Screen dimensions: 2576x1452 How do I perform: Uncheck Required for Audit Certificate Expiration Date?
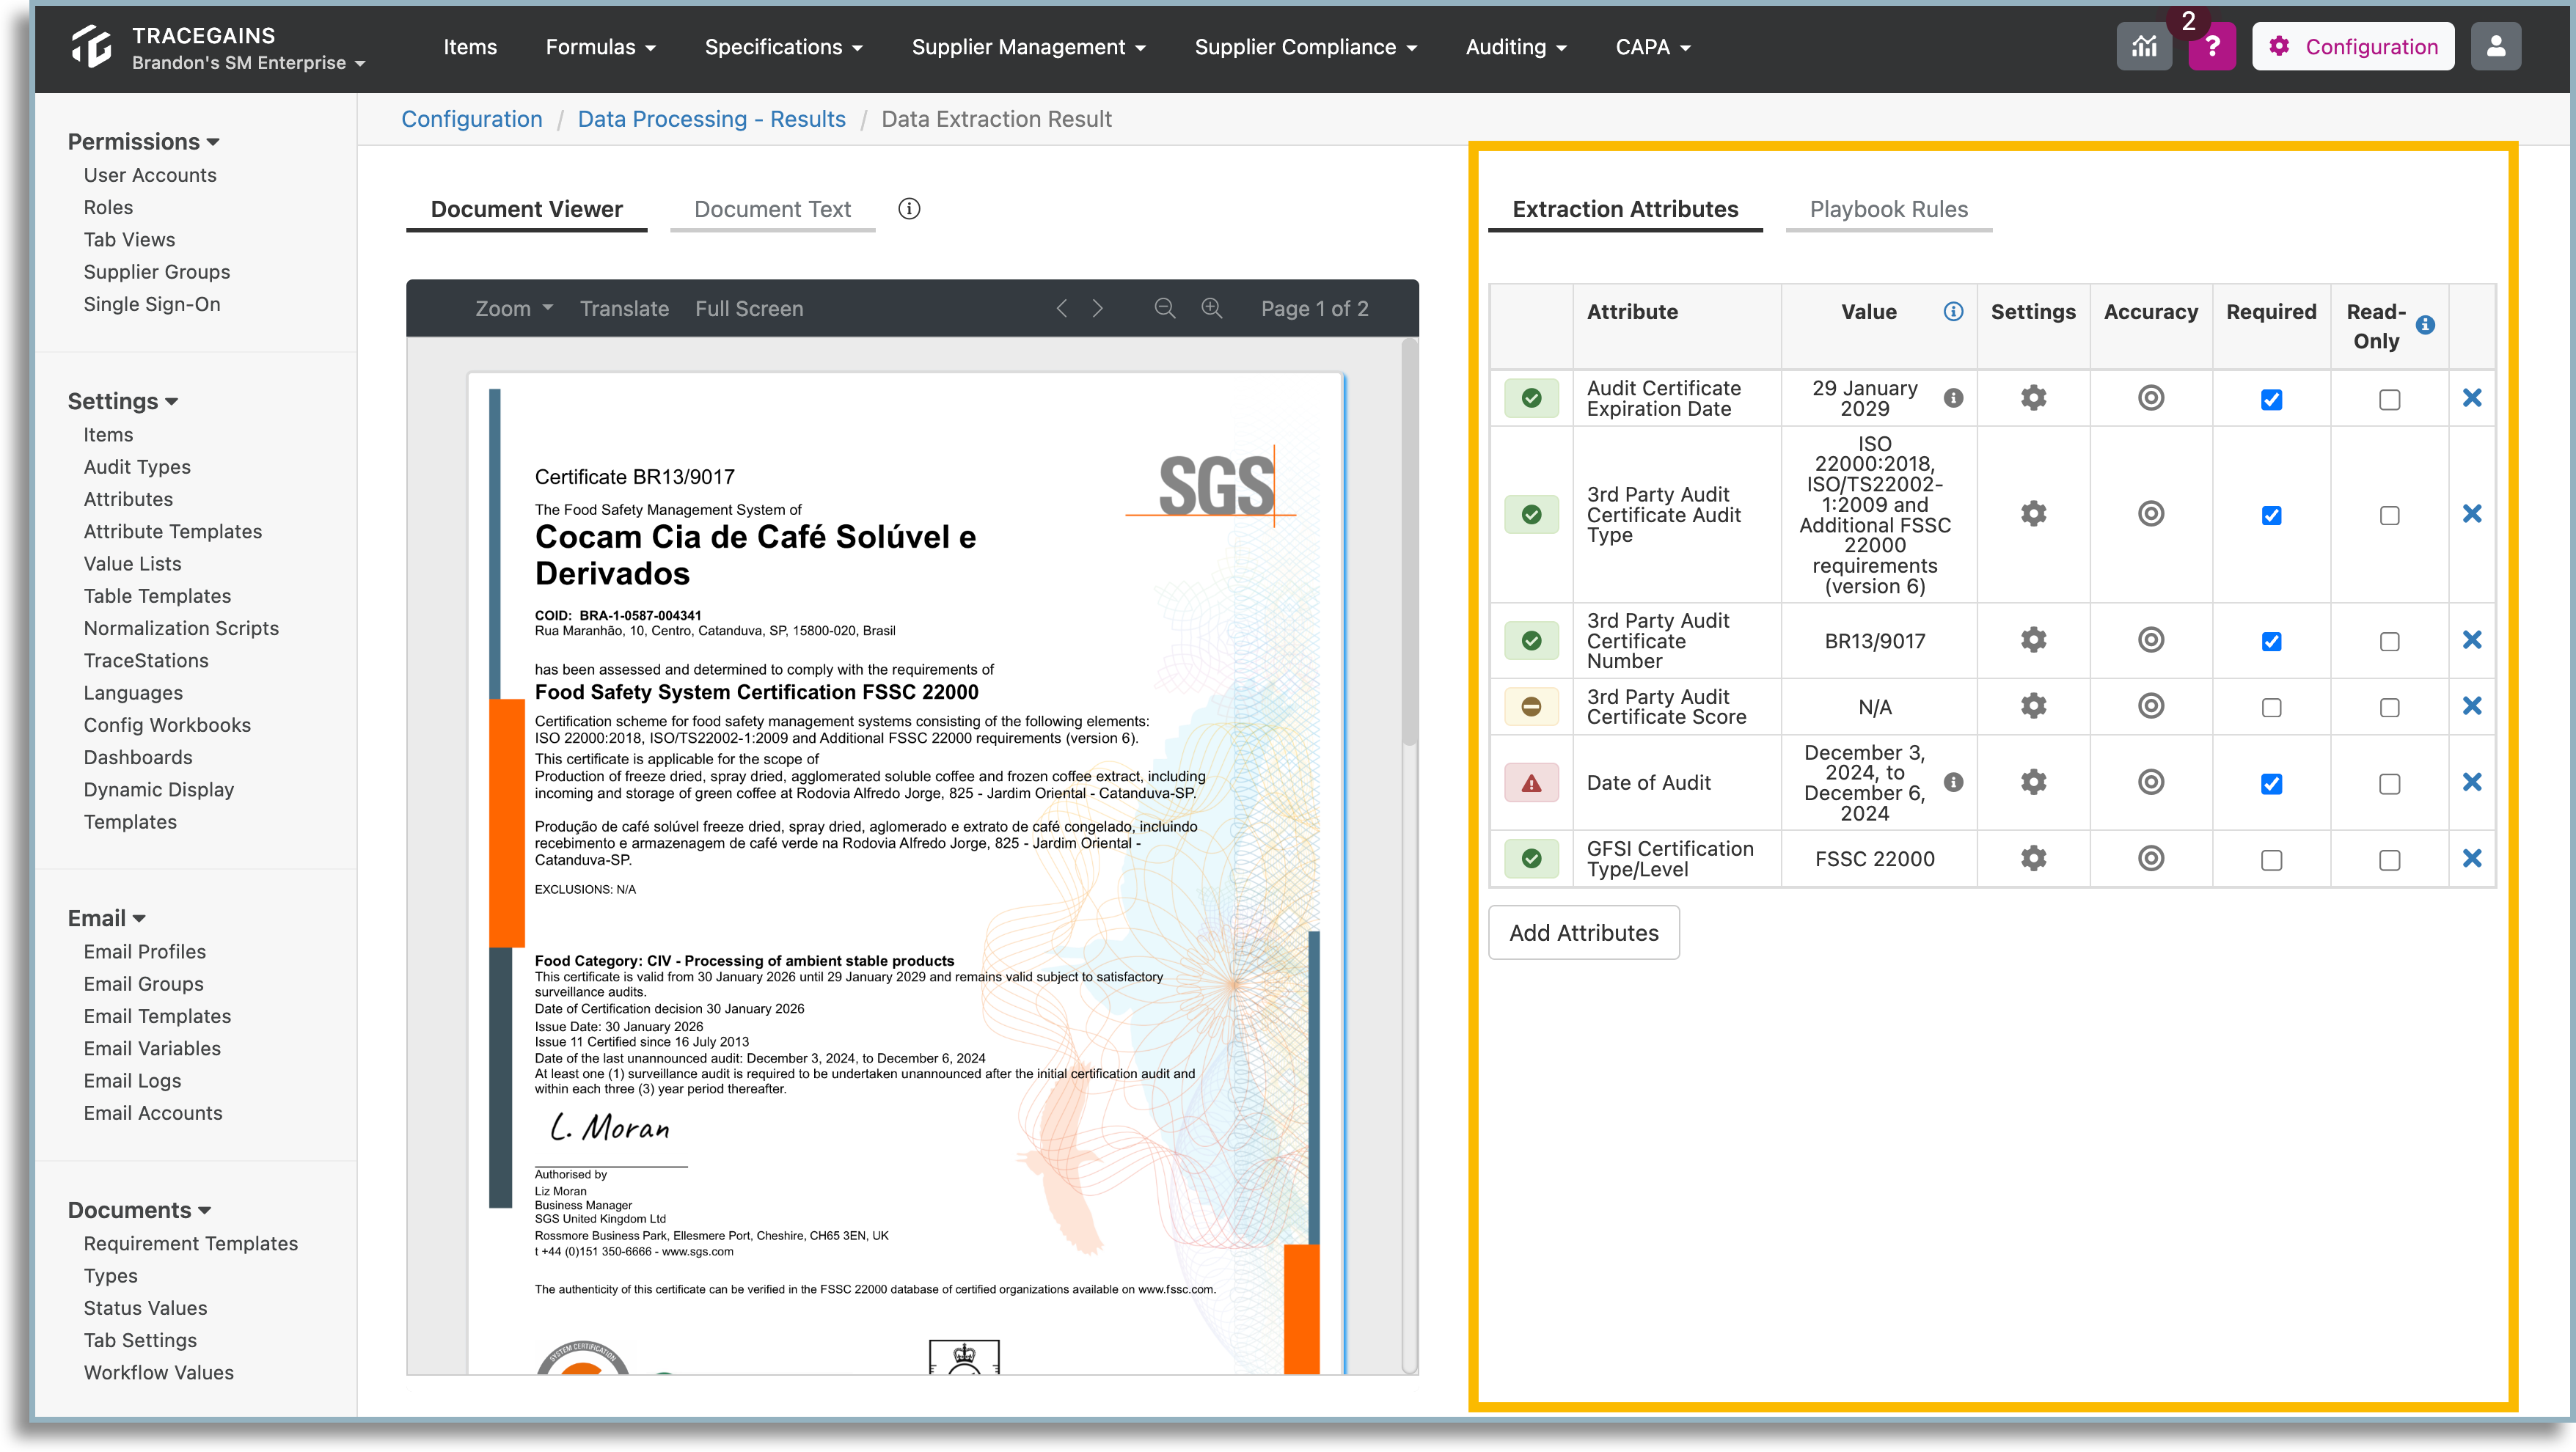2271,399
